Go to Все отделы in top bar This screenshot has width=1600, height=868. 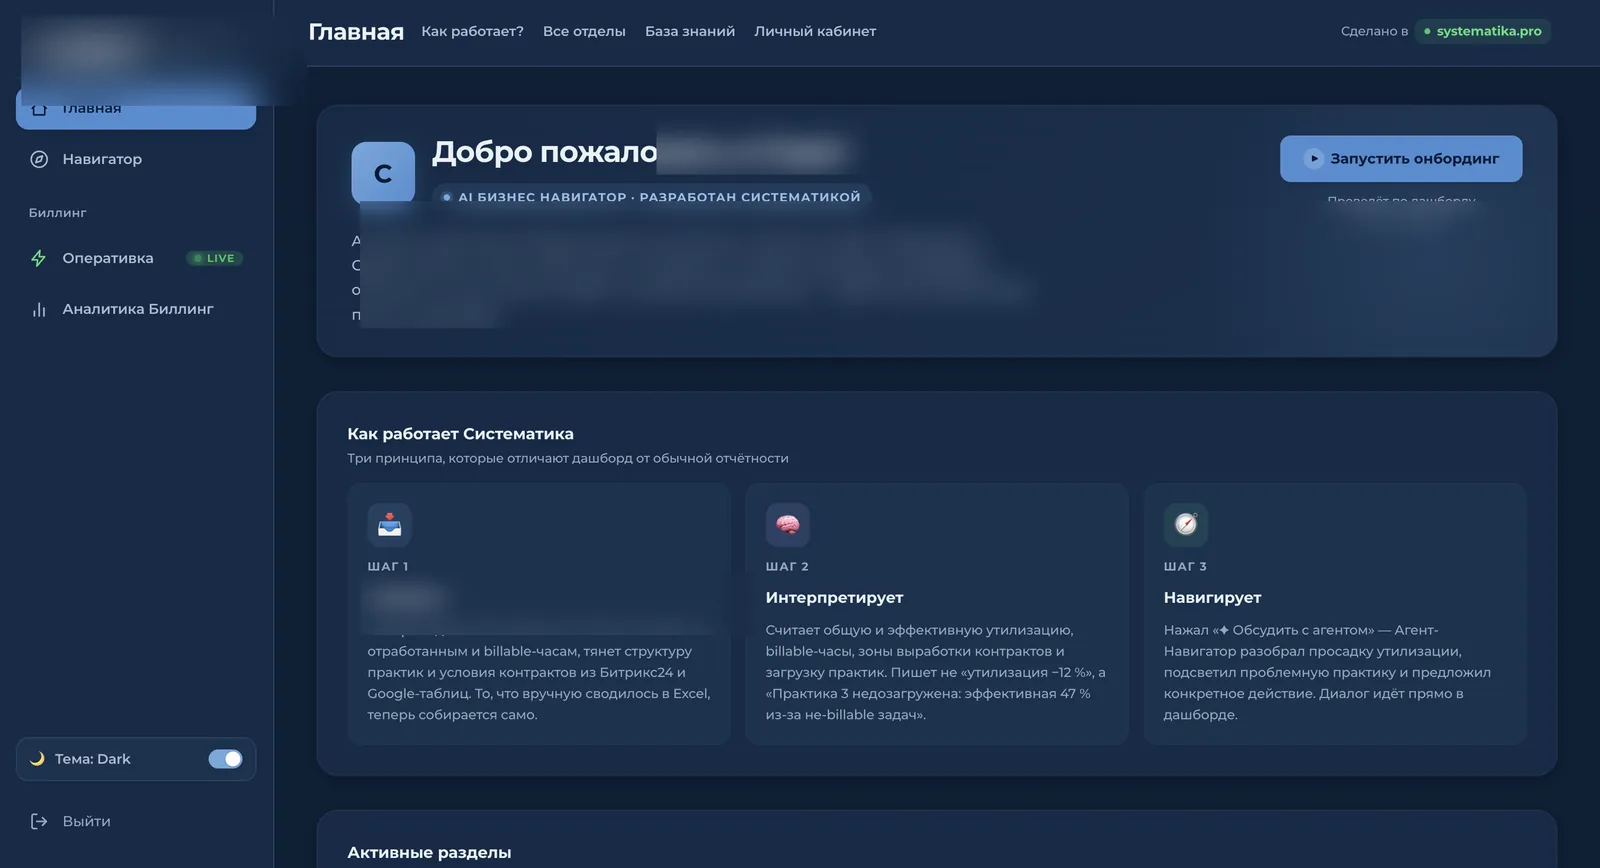pos(584,31)
